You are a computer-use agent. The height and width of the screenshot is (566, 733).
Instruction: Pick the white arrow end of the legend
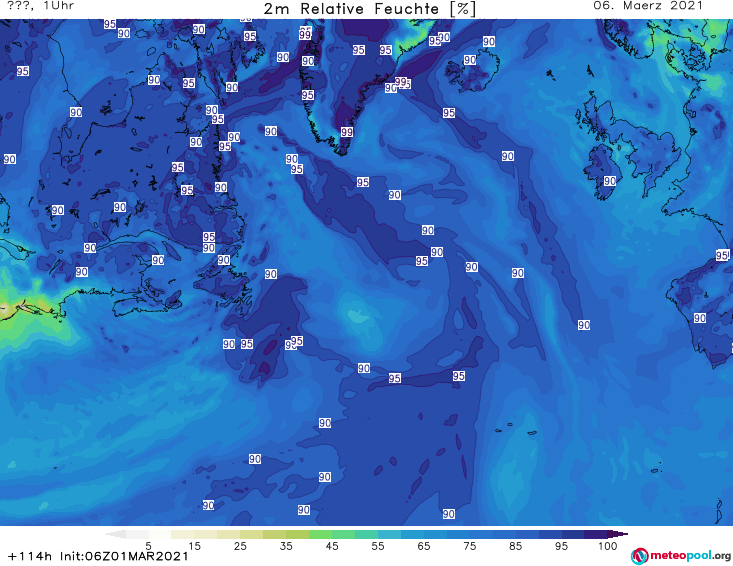pos(115,534)
